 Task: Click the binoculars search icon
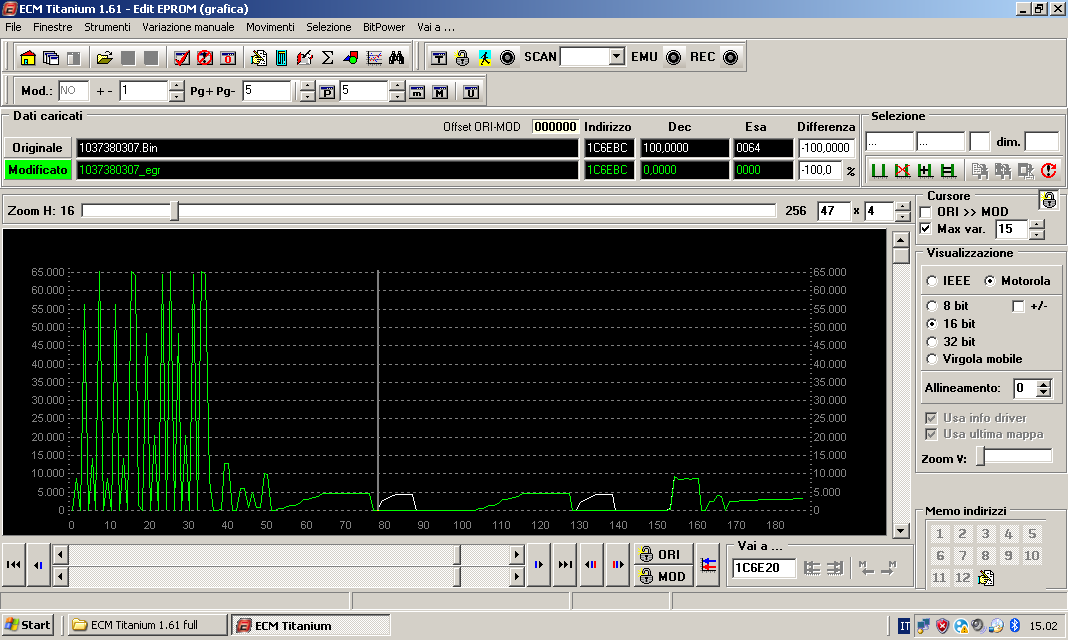tap(396, 58)
